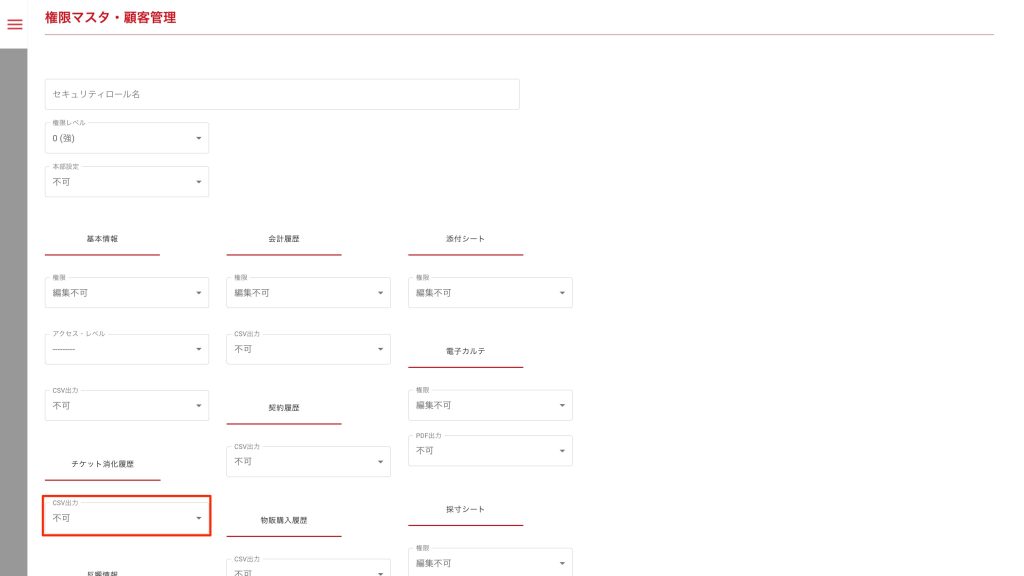
Task: Open the 権限 dropdown under 基本情報
Action: coord(127,293)
